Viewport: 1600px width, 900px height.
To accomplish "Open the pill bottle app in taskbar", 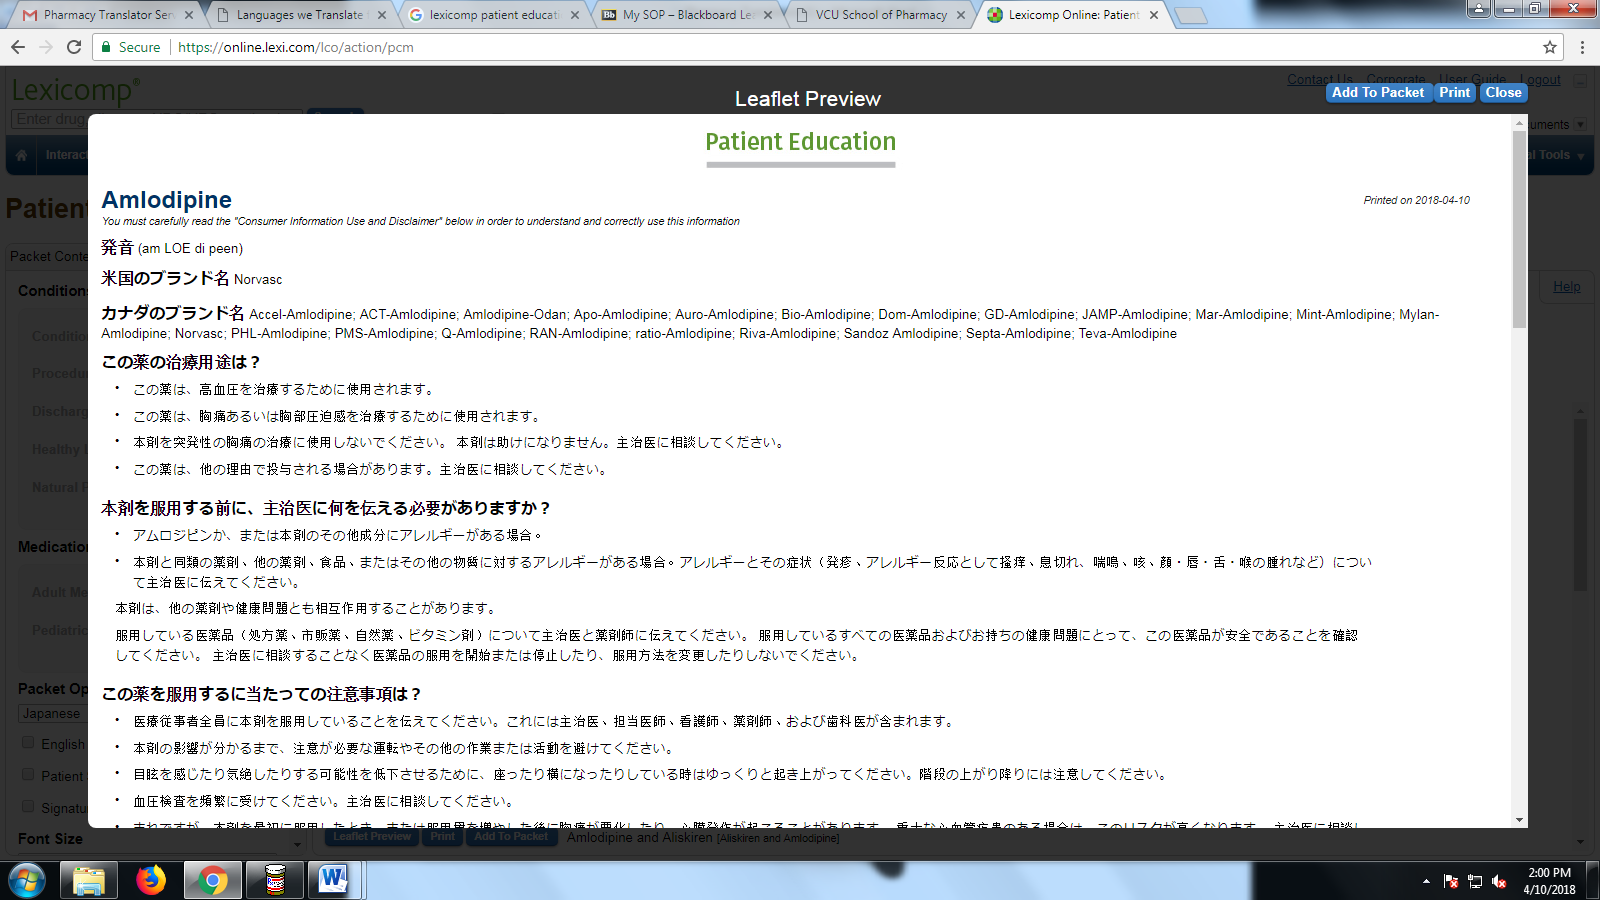I will [275, 880].
